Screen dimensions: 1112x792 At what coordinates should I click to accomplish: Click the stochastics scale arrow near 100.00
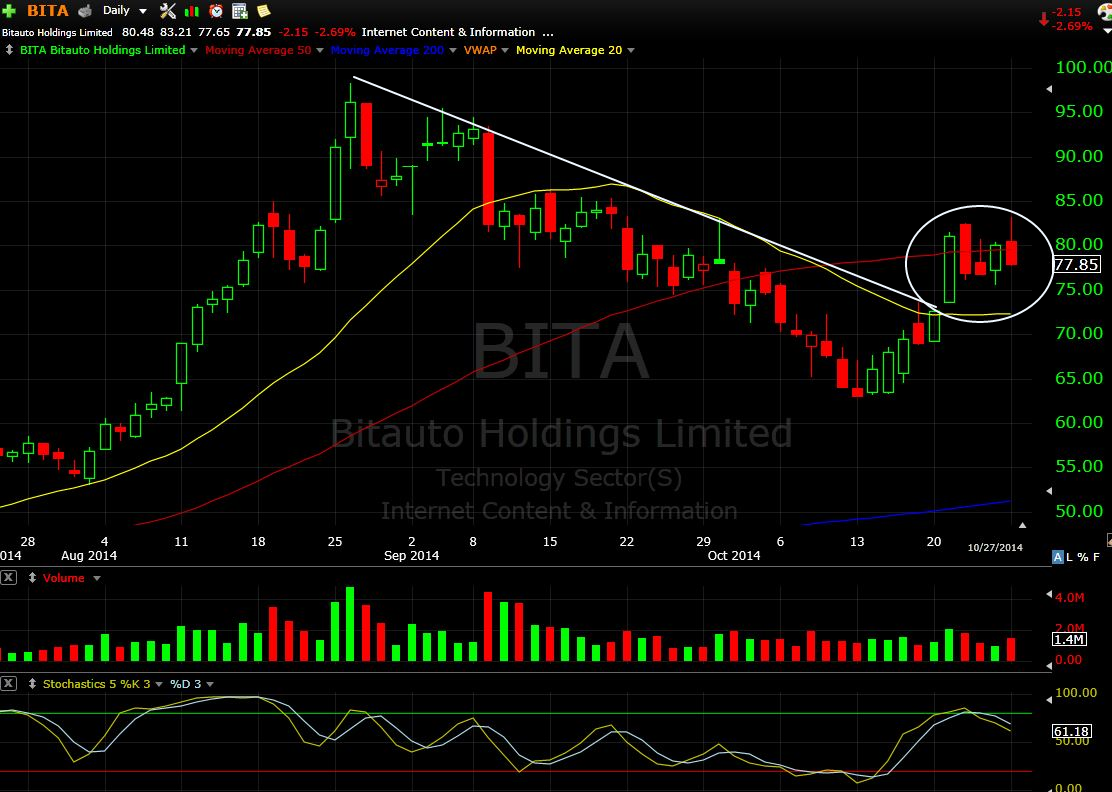pos(1050,699)
